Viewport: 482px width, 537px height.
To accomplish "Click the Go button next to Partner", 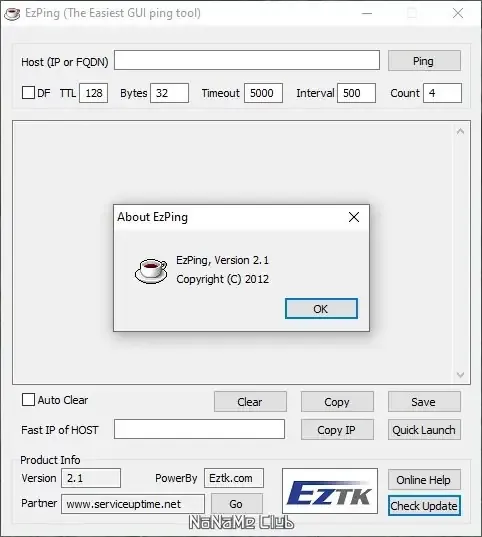I will (237, 504).
